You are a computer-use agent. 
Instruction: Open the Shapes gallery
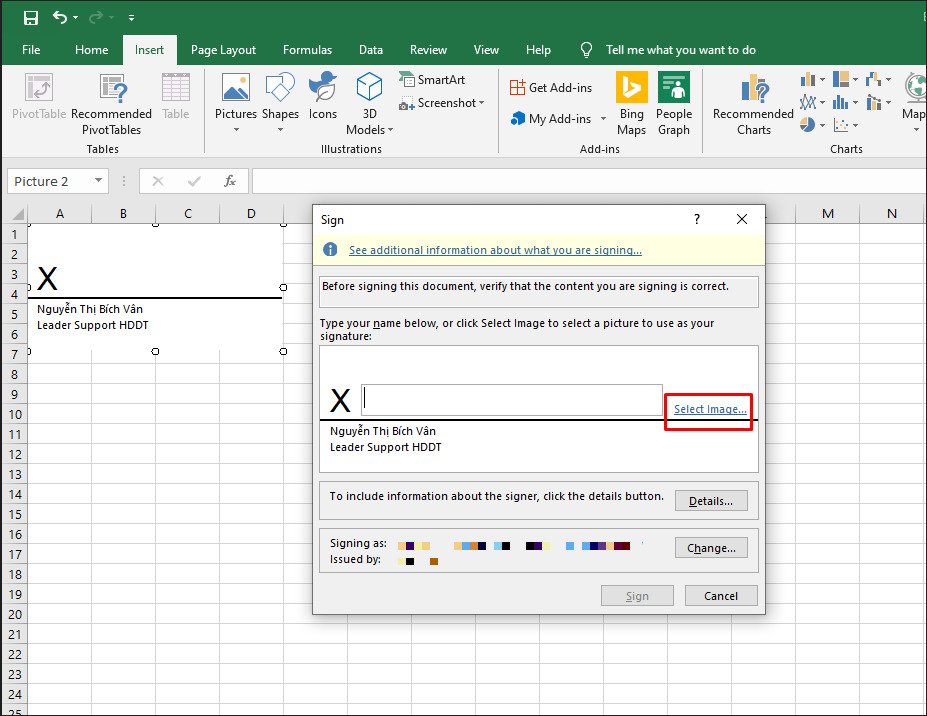pyautogui.click(x=280, y=103)
